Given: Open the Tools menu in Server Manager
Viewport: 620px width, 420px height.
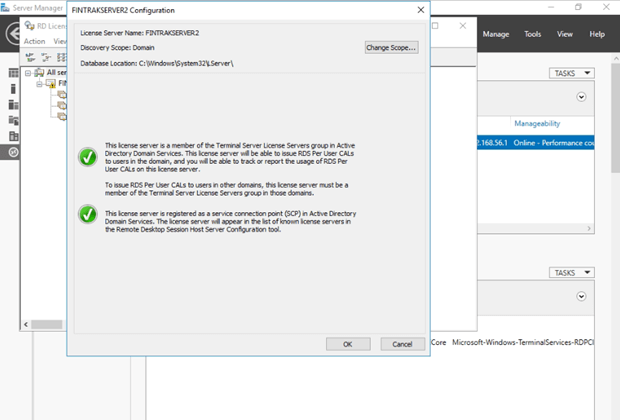Looking at the screenshot, I should [532, 34].
